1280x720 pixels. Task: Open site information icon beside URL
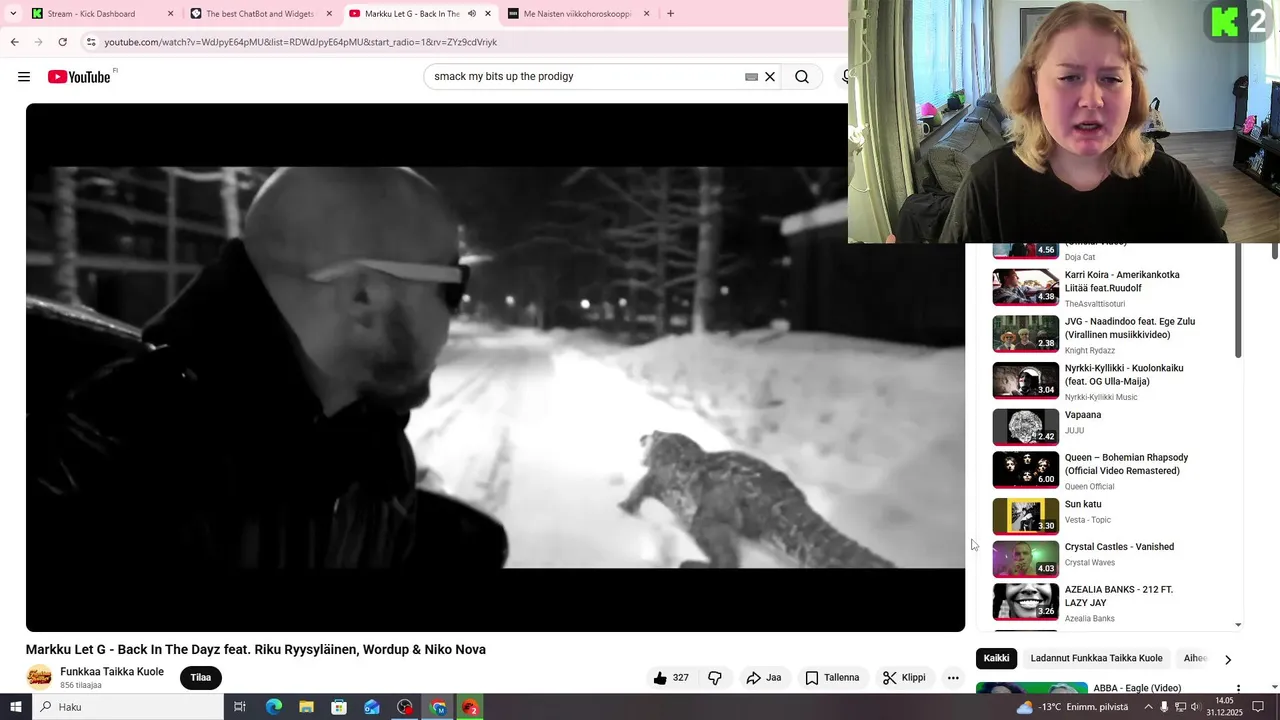(91, 42)
